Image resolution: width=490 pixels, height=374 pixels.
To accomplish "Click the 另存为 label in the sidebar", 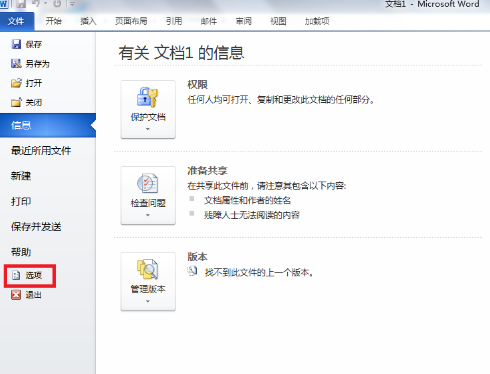I will [38, 64].
